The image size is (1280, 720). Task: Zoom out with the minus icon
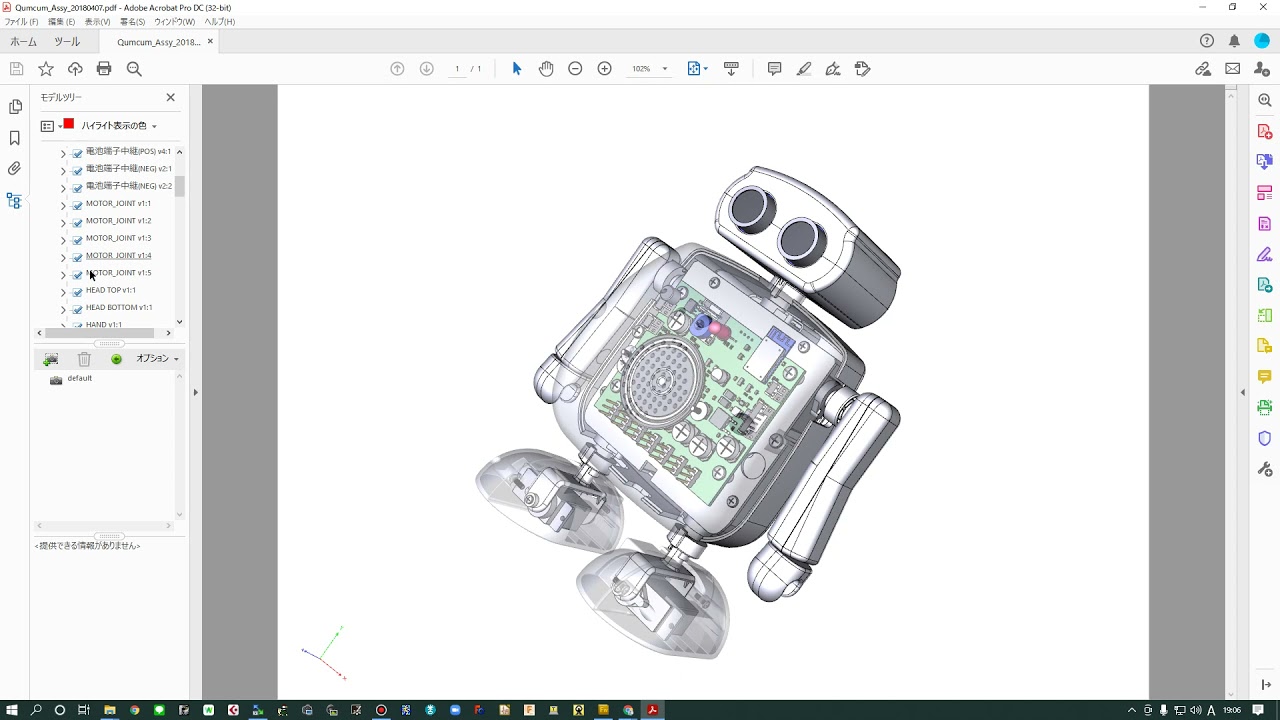coord(575,69)
